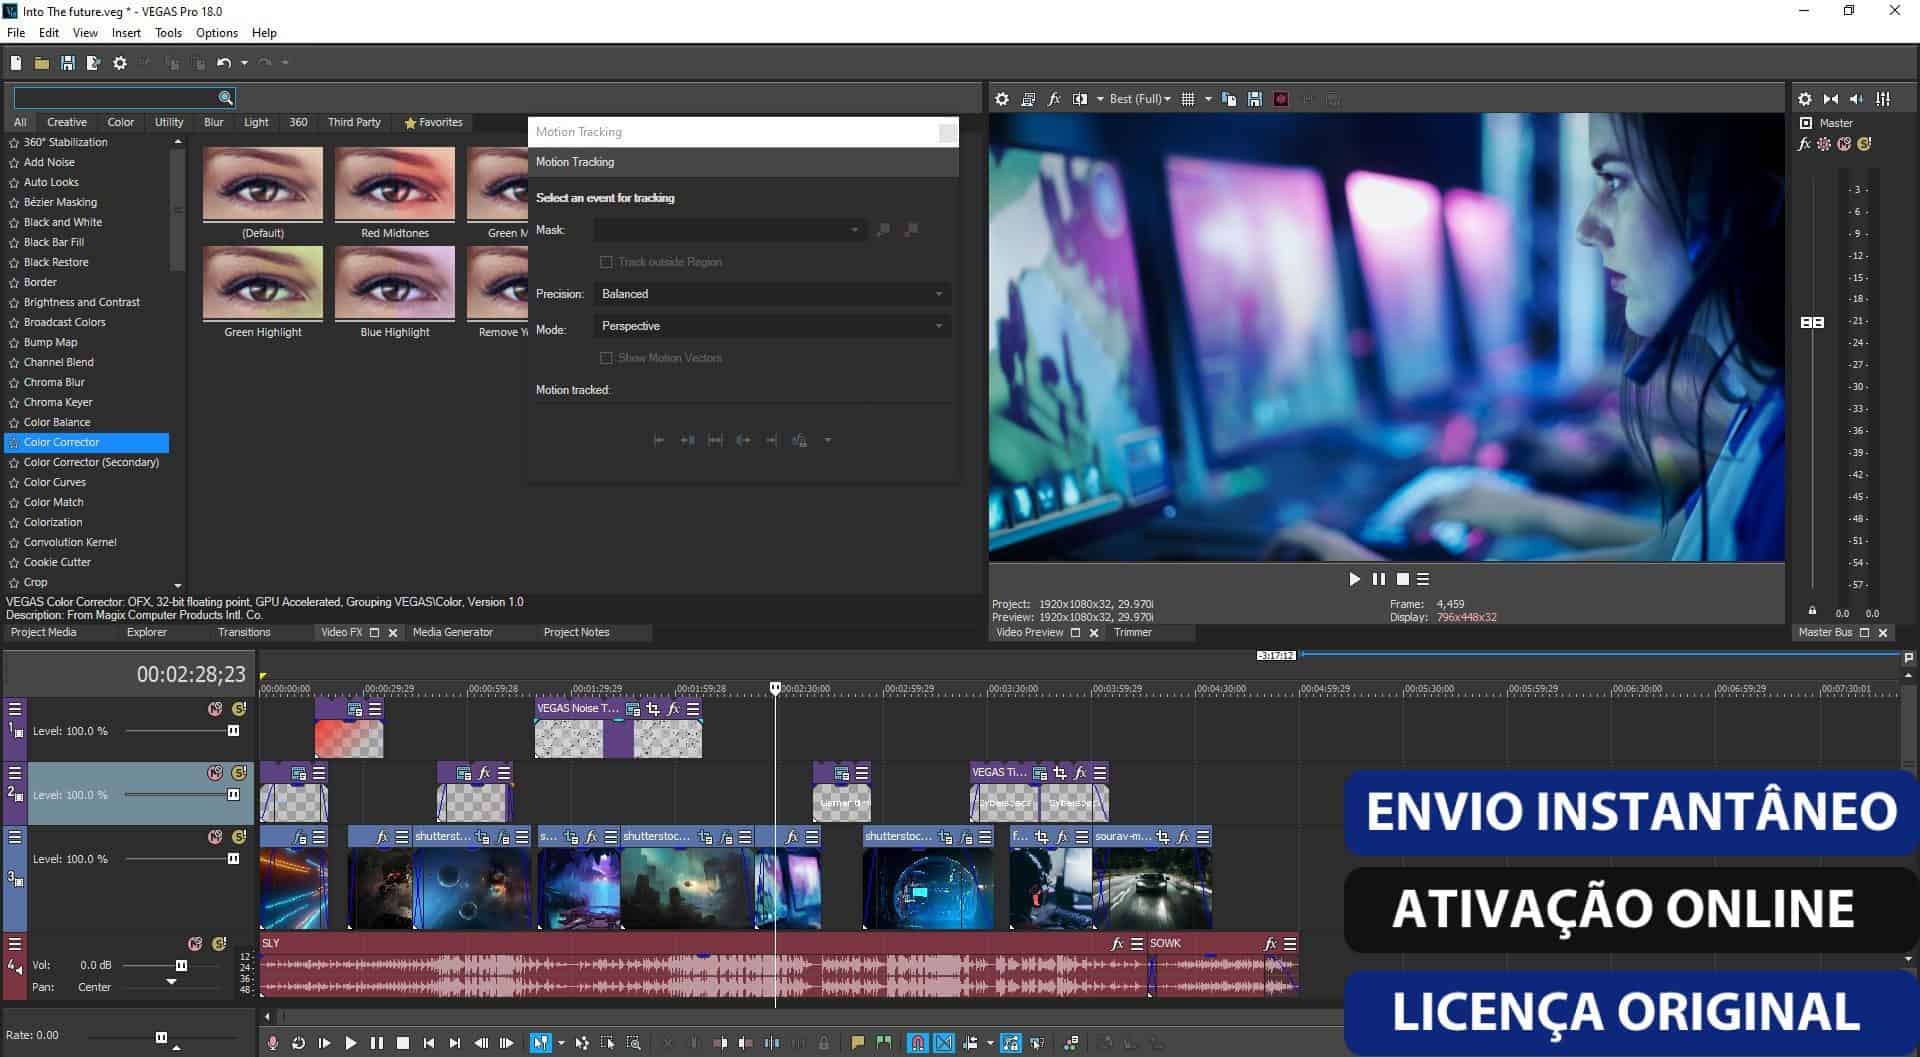1920x1057 pixels.
Task: Open track 1 hamburger menu
Action: 15,709
